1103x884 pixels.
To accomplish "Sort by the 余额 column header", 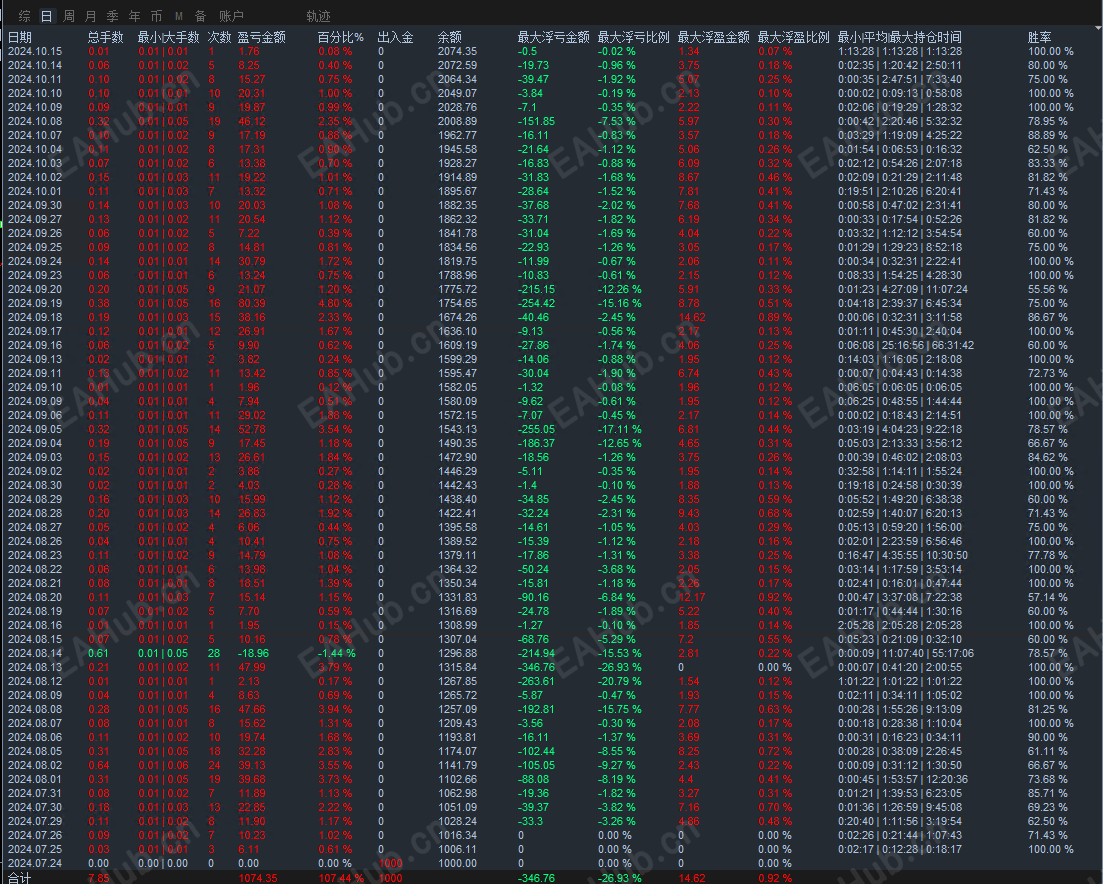I will pos(450,37).
